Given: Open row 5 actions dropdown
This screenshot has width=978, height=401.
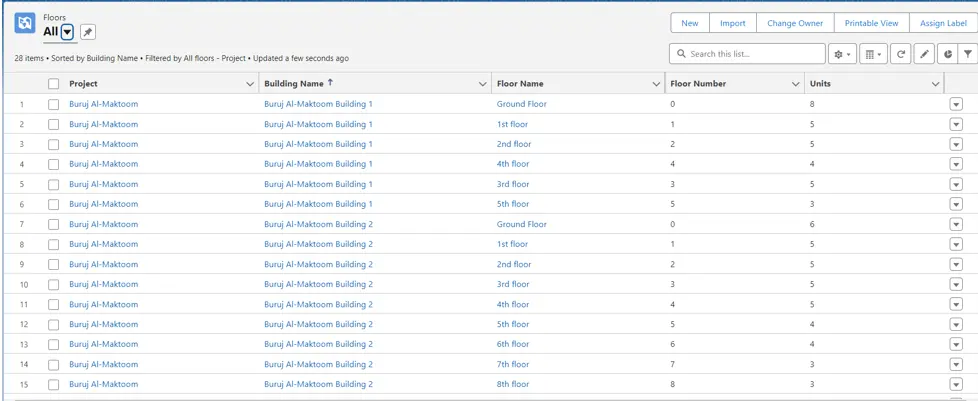Looking at the screenshot, I should (x=956, y=184).
